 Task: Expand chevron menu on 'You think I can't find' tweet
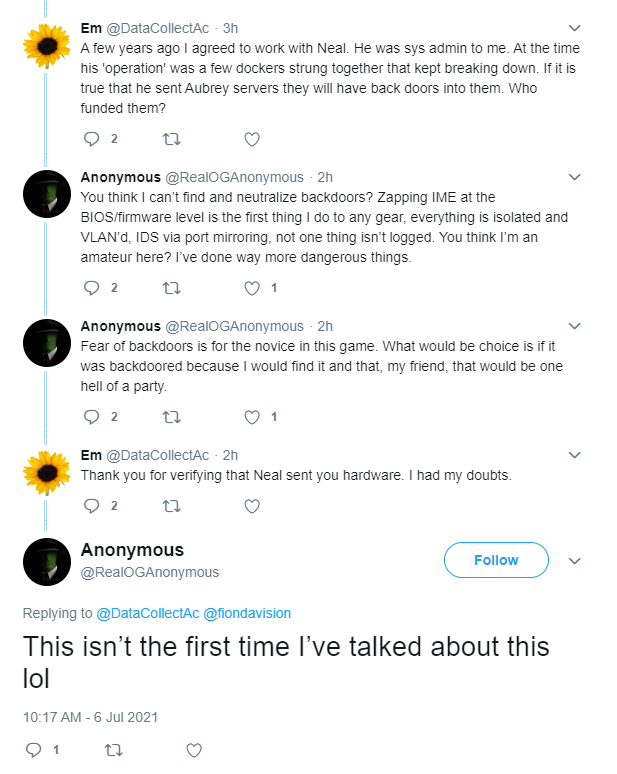[574, 177]
